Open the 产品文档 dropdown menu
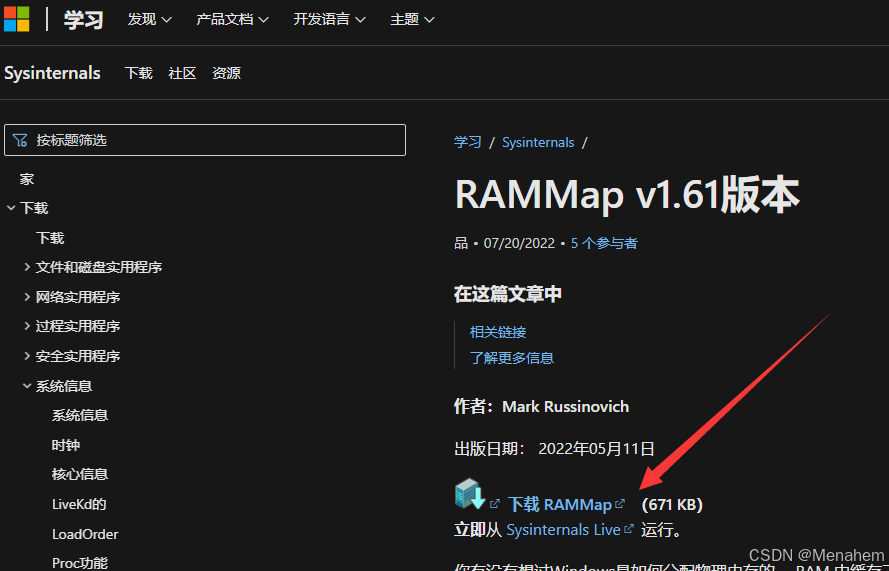 click(x=232, y=19)
